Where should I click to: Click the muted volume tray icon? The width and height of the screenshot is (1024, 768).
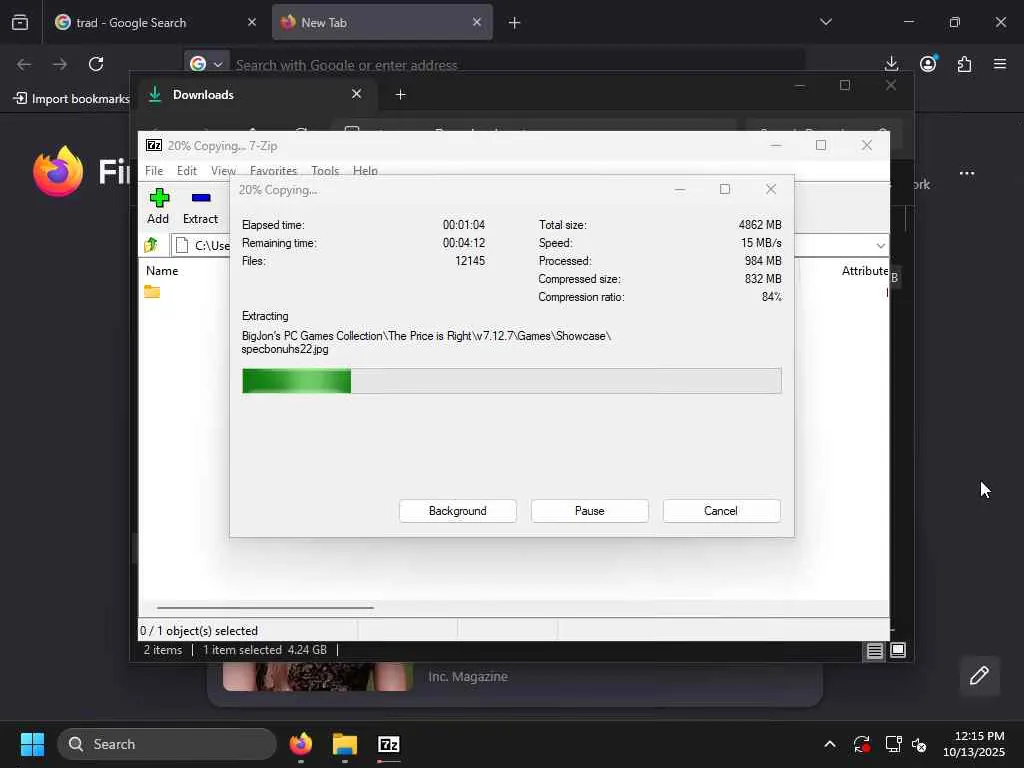[x=920, y=744]
